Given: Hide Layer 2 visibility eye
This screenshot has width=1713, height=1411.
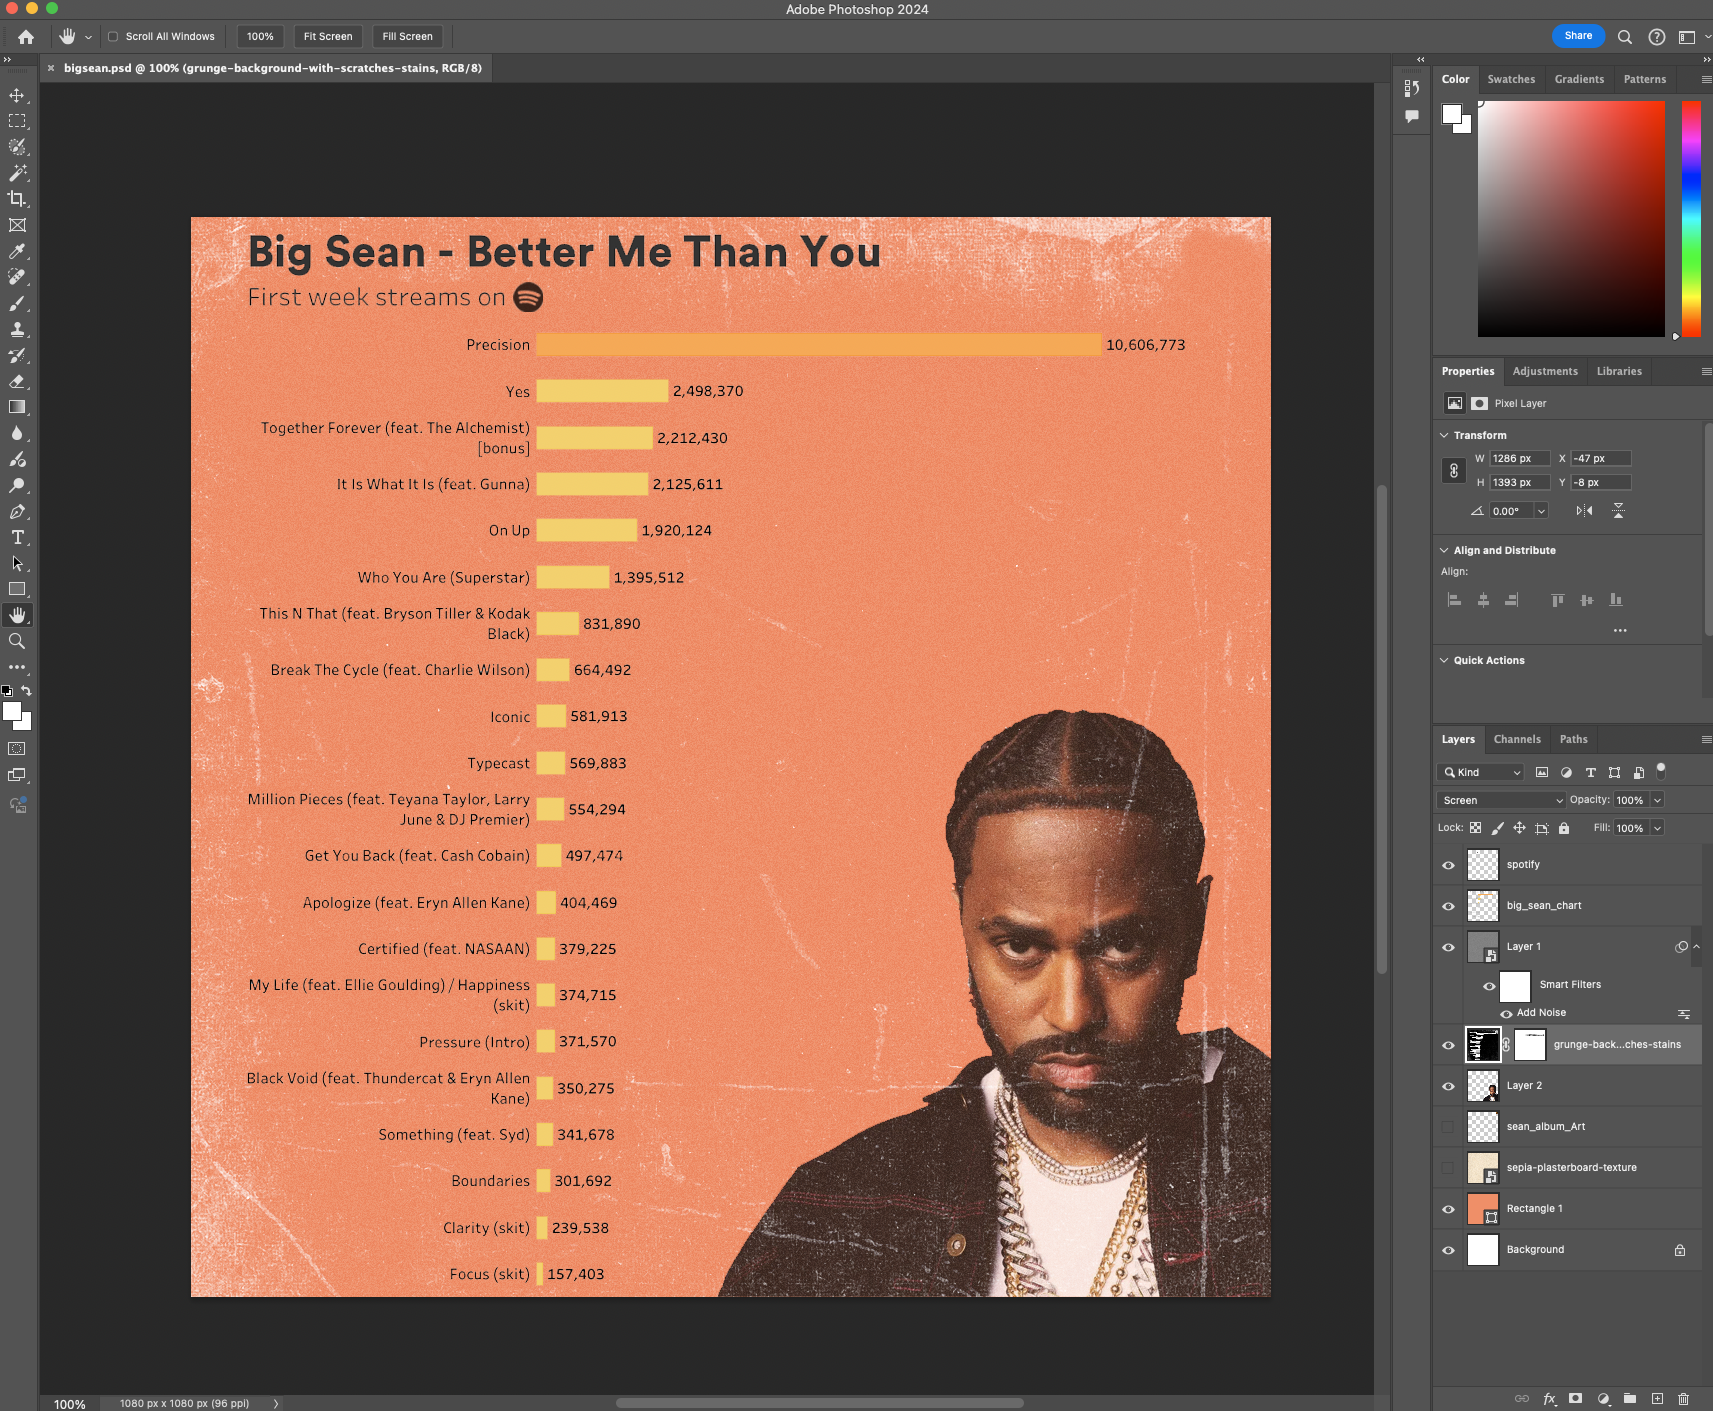Looking at the screenshot, I should pyautogui.click(x=1448, y=1086).
